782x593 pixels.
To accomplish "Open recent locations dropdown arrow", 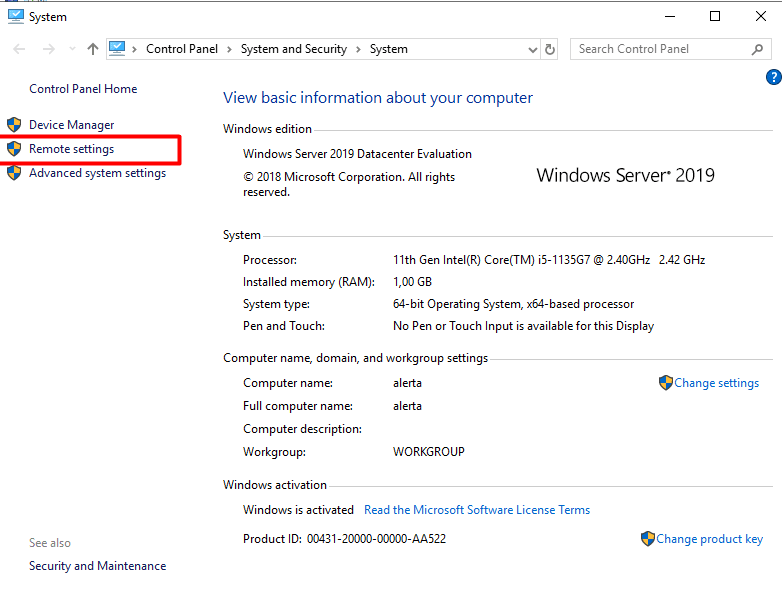I will 72,49.
